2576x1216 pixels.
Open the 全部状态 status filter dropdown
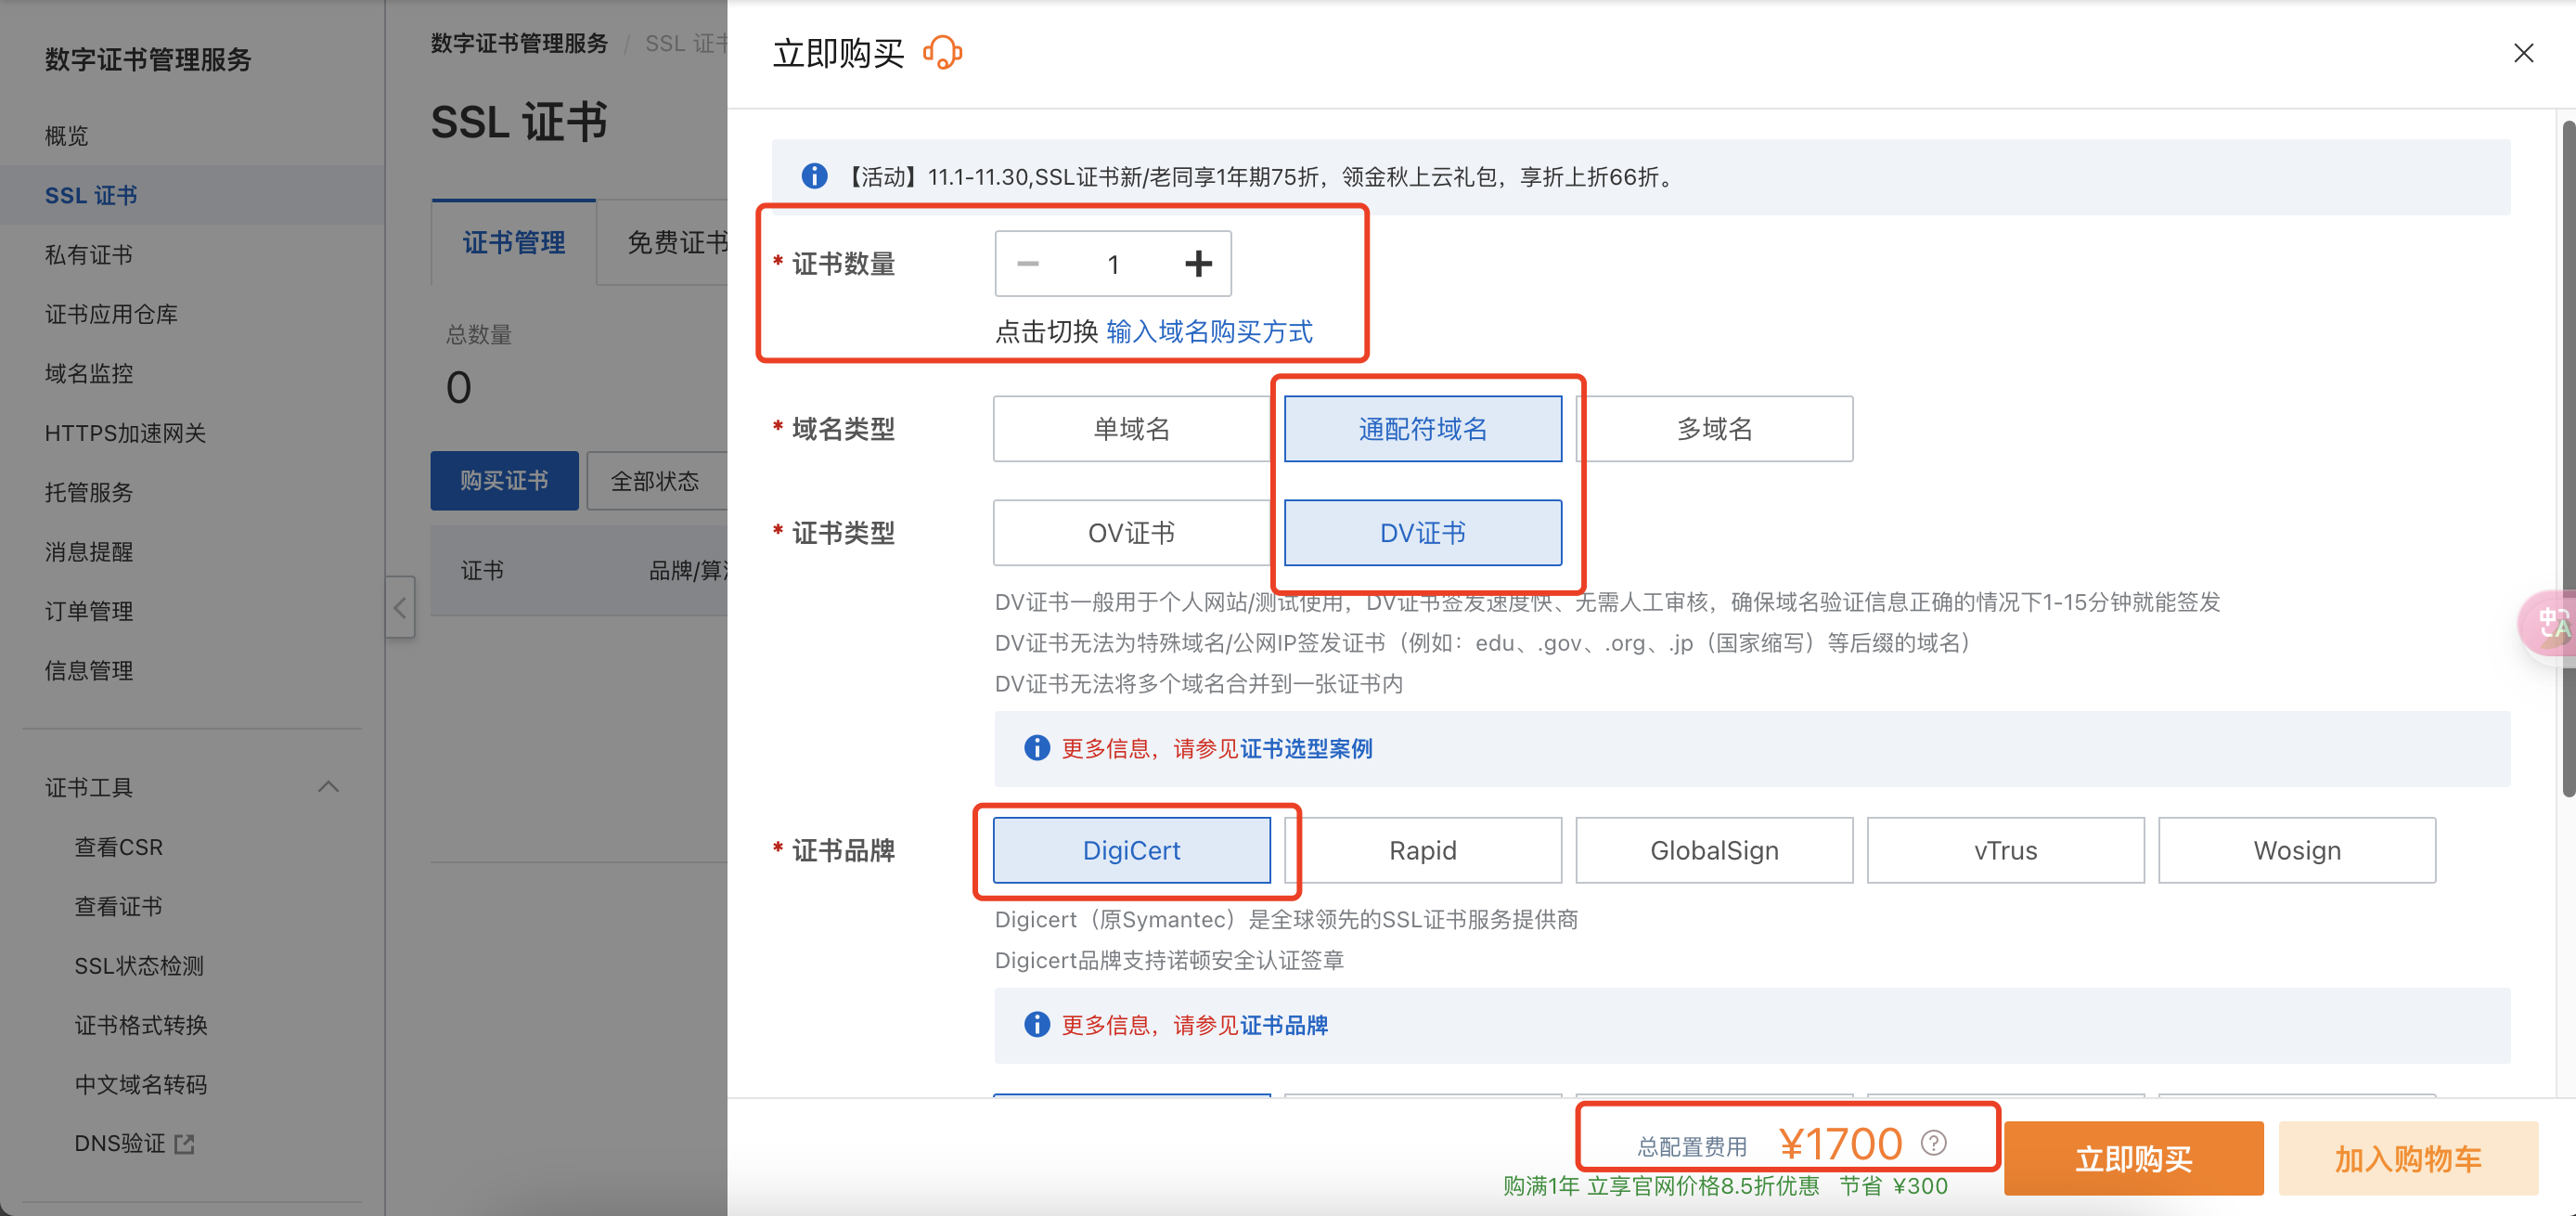point(655,481)
